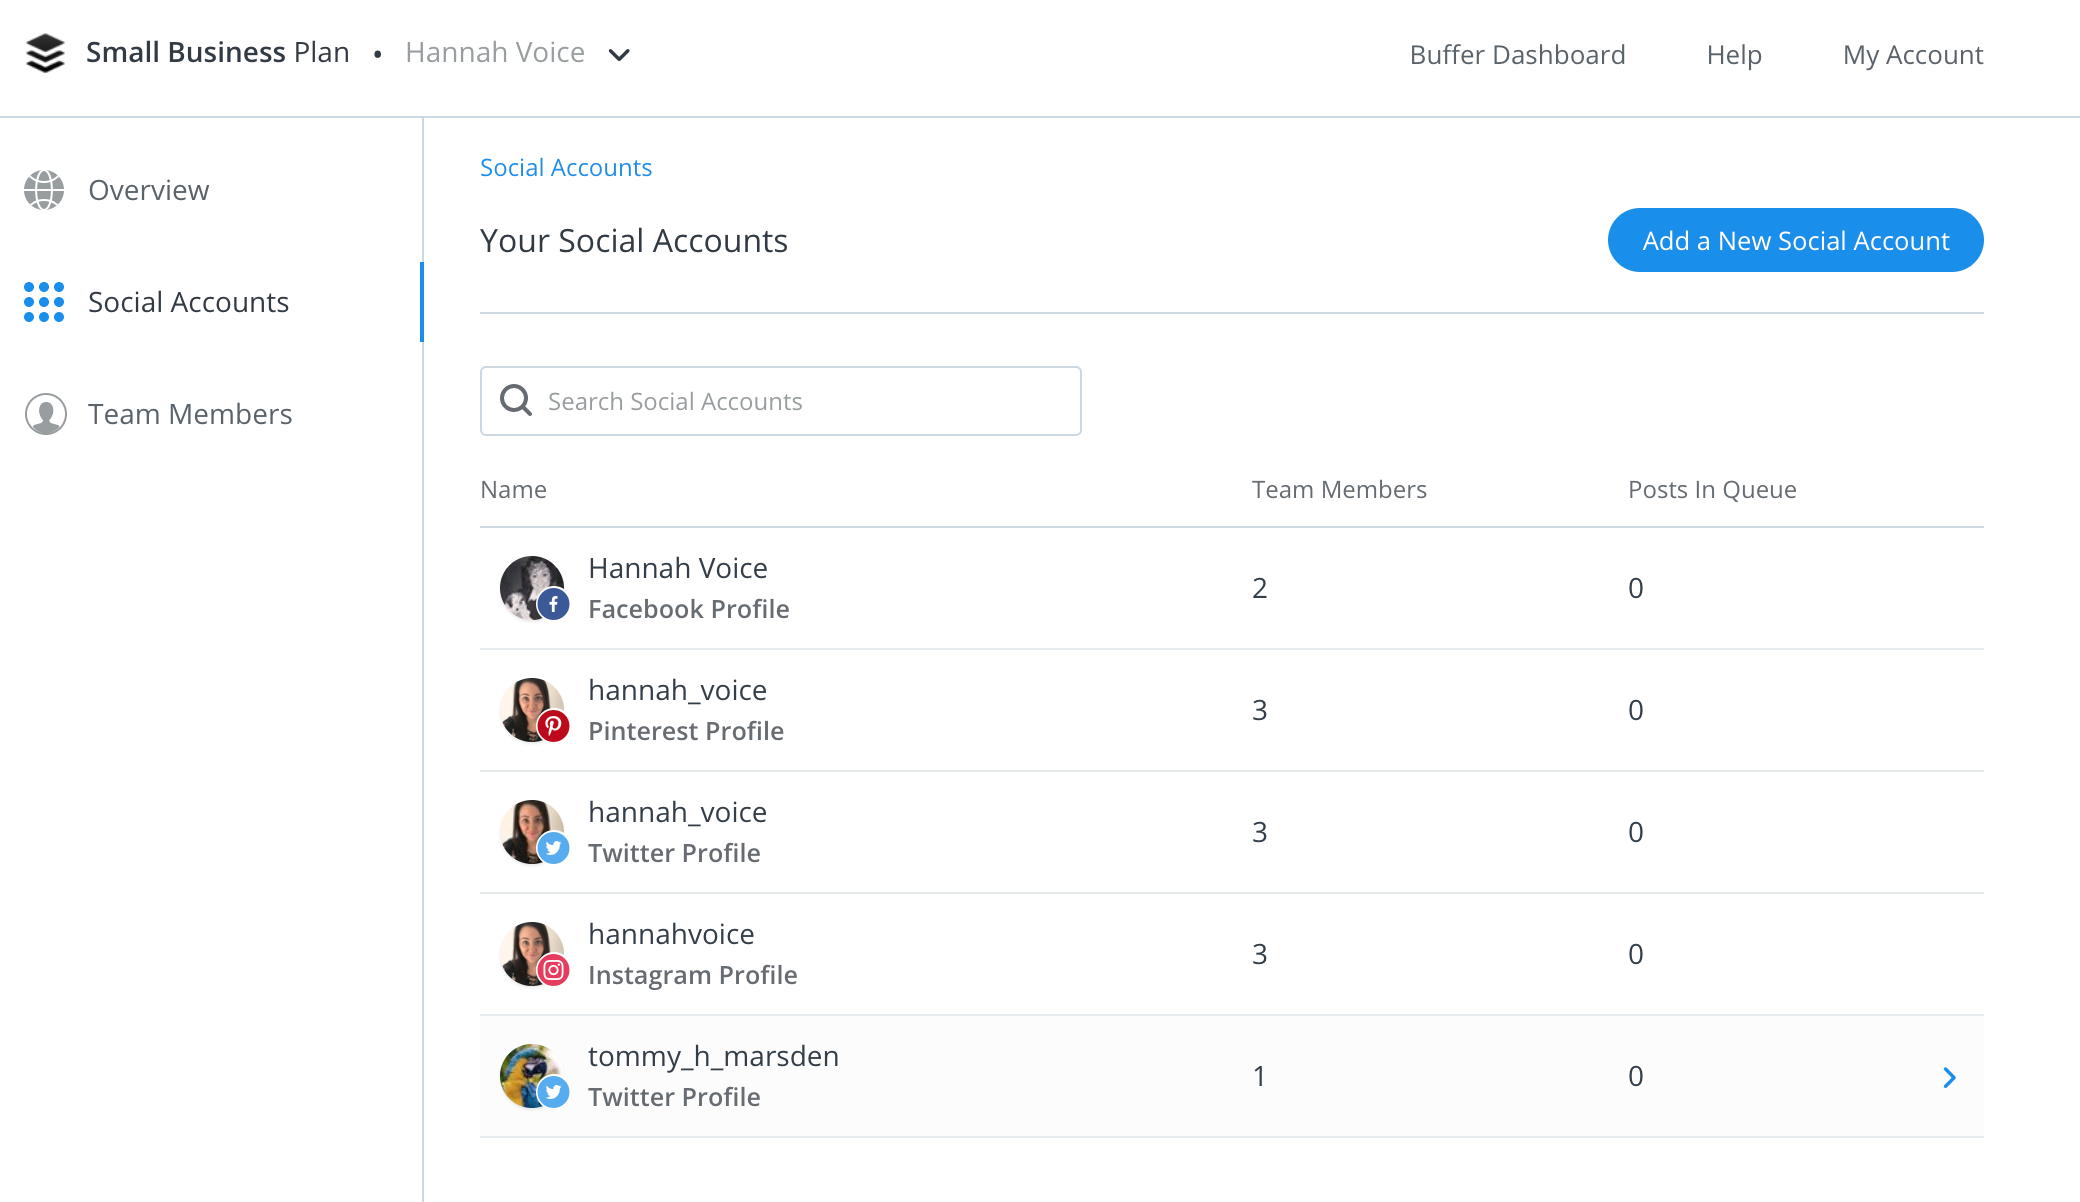Focus the Search Social Accounts field
Image resolution: width=2080 pixels, height=1202 pixels.
click(x=780, y=401)
